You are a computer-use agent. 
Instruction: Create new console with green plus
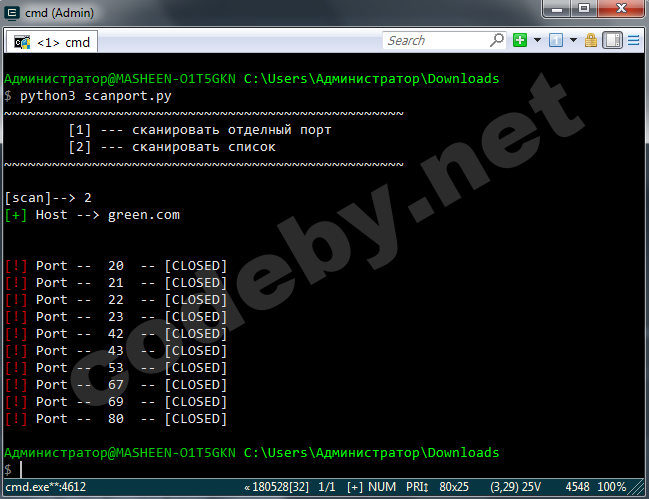pyautogui.click(x=520, y=40)
